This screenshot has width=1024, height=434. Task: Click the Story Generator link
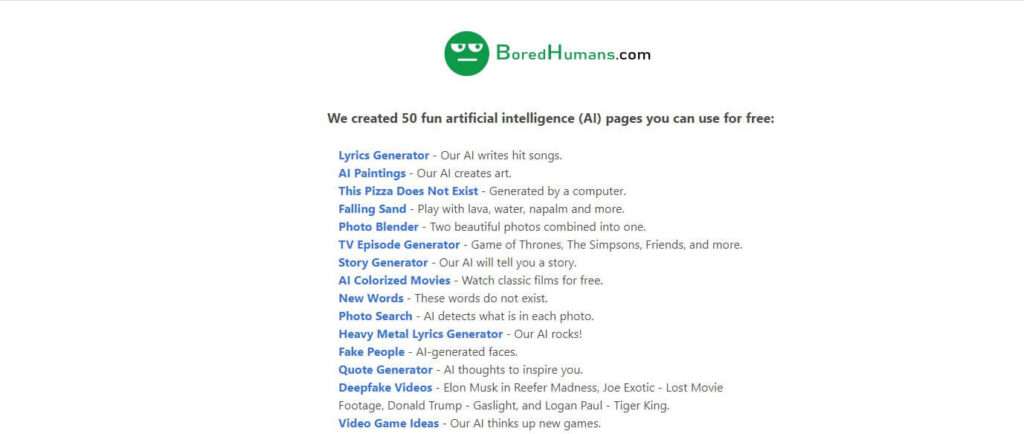click(383, 262)
